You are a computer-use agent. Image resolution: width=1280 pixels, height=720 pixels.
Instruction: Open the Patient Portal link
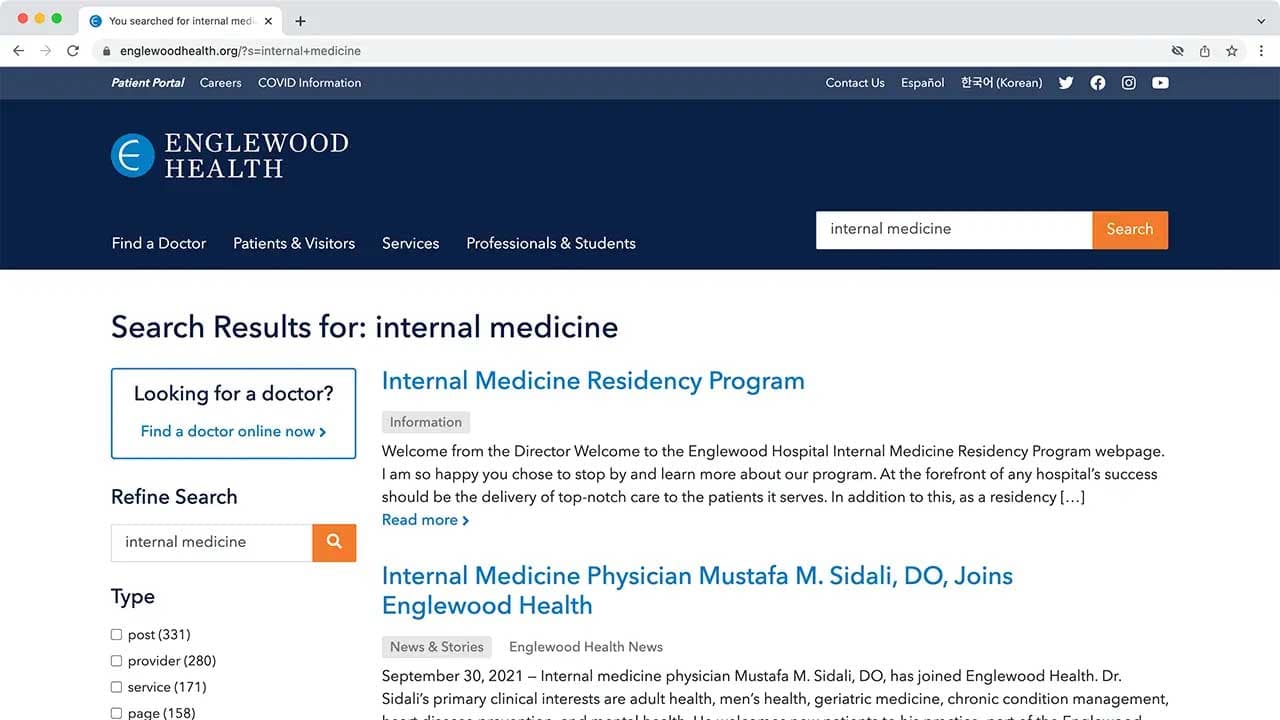(x=148, y=83)
